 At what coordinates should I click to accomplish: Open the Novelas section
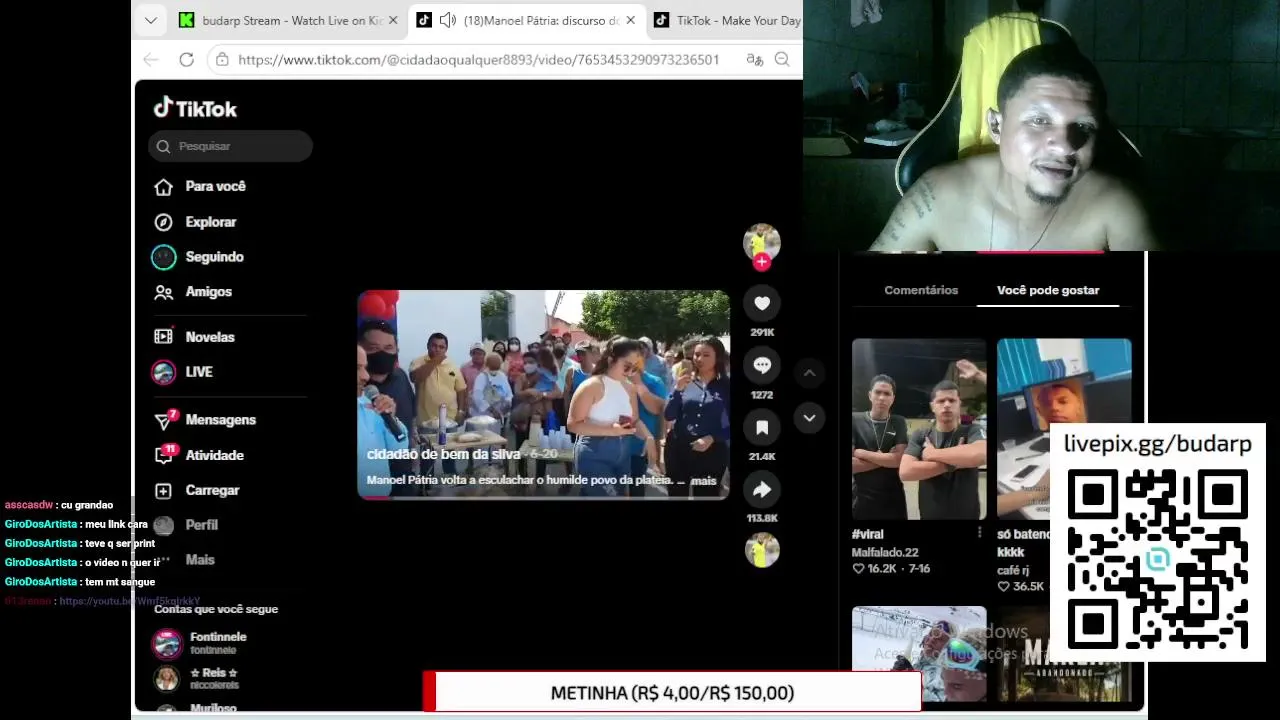coord(194,337)
